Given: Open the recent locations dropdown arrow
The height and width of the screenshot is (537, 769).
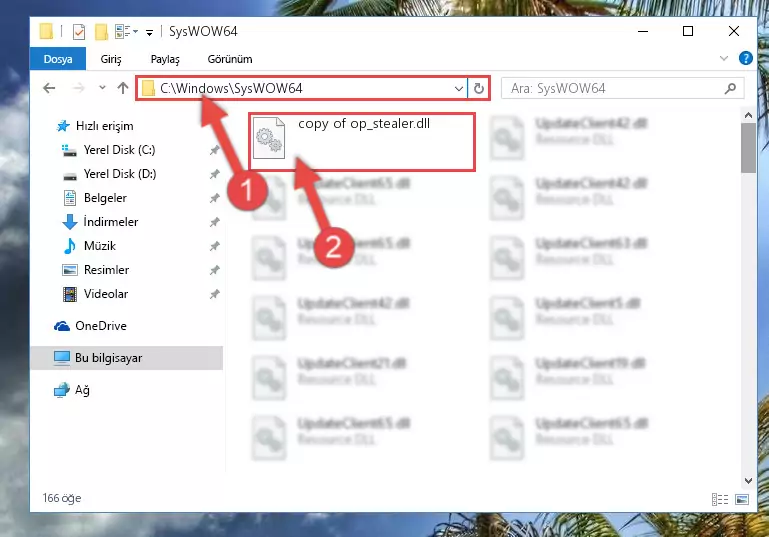Looking at the screenshot, I should click(102, 88).
